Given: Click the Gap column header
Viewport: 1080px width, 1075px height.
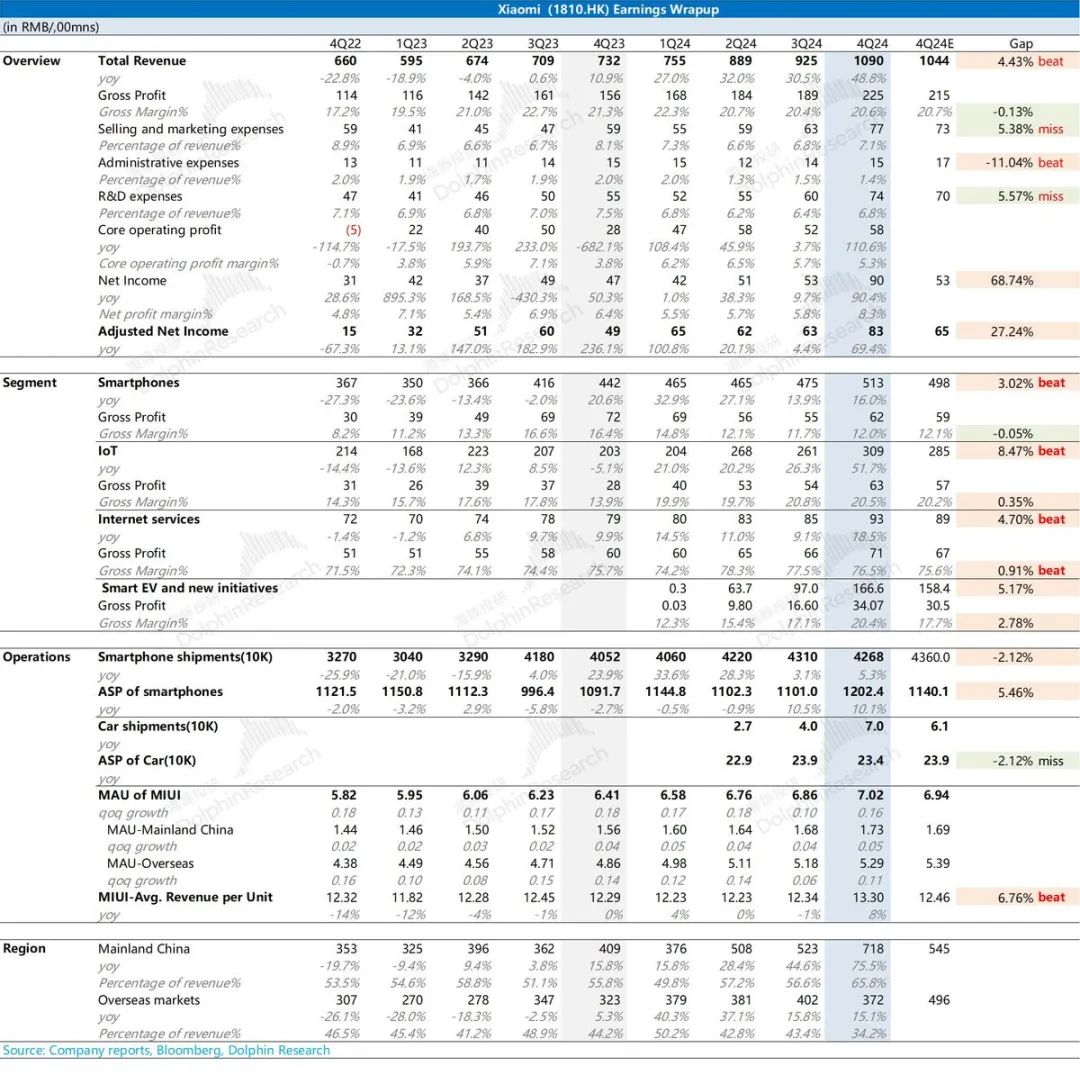Looking at the screenshot, I should [1020, 44].
